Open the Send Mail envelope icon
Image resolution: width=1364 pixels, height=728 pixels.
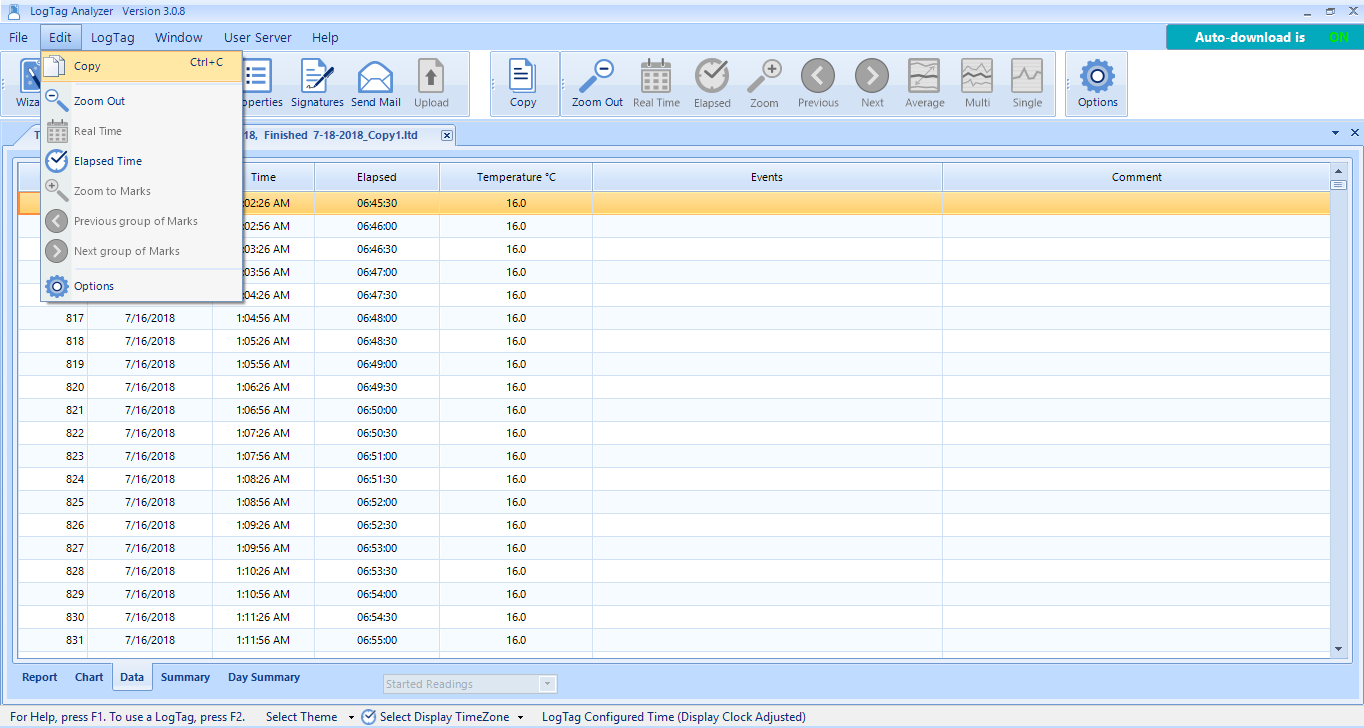[375, 82]
